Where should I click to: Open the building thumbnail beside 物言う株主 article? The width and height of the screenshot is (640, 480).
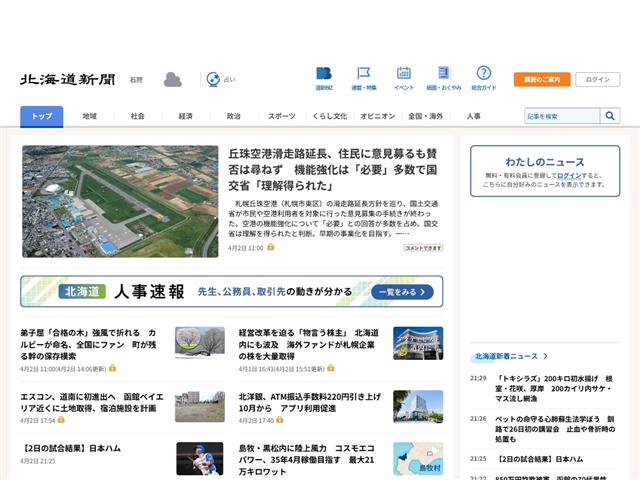[x=418, y=343]
